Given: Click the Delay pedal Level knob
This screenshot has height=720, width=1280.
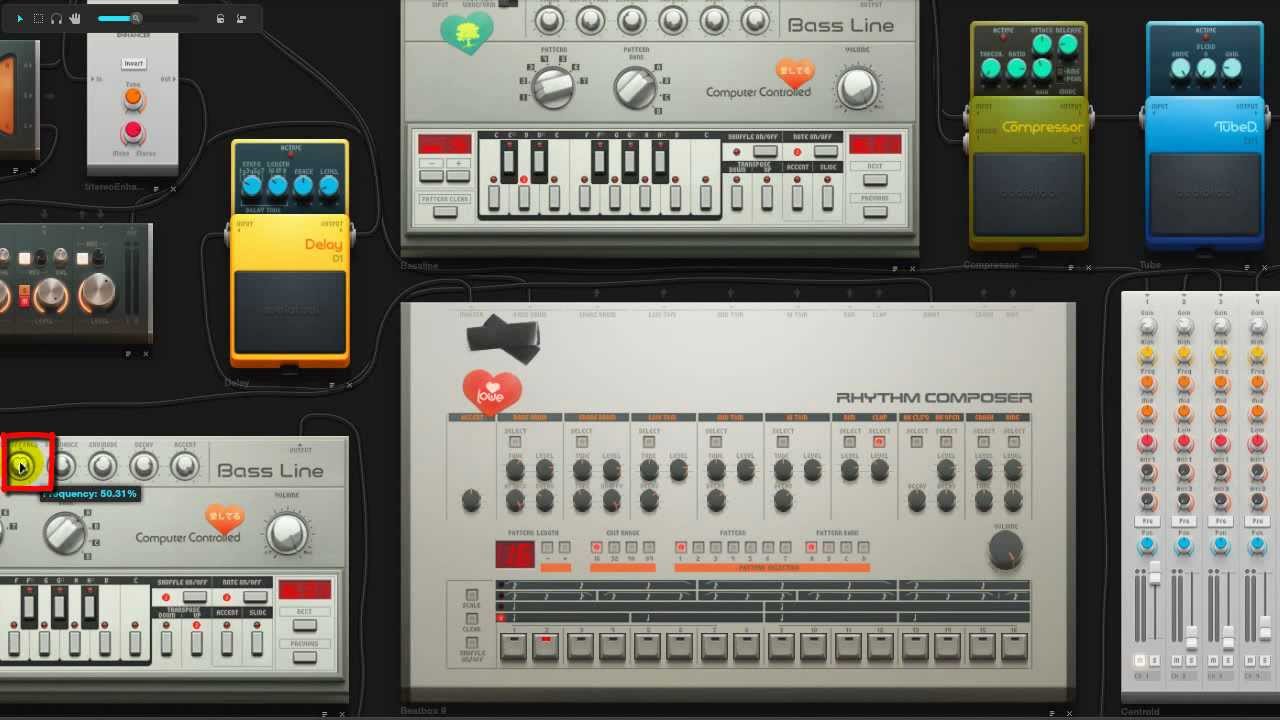Looking at the screenshot, I should [x=328, y=186].
